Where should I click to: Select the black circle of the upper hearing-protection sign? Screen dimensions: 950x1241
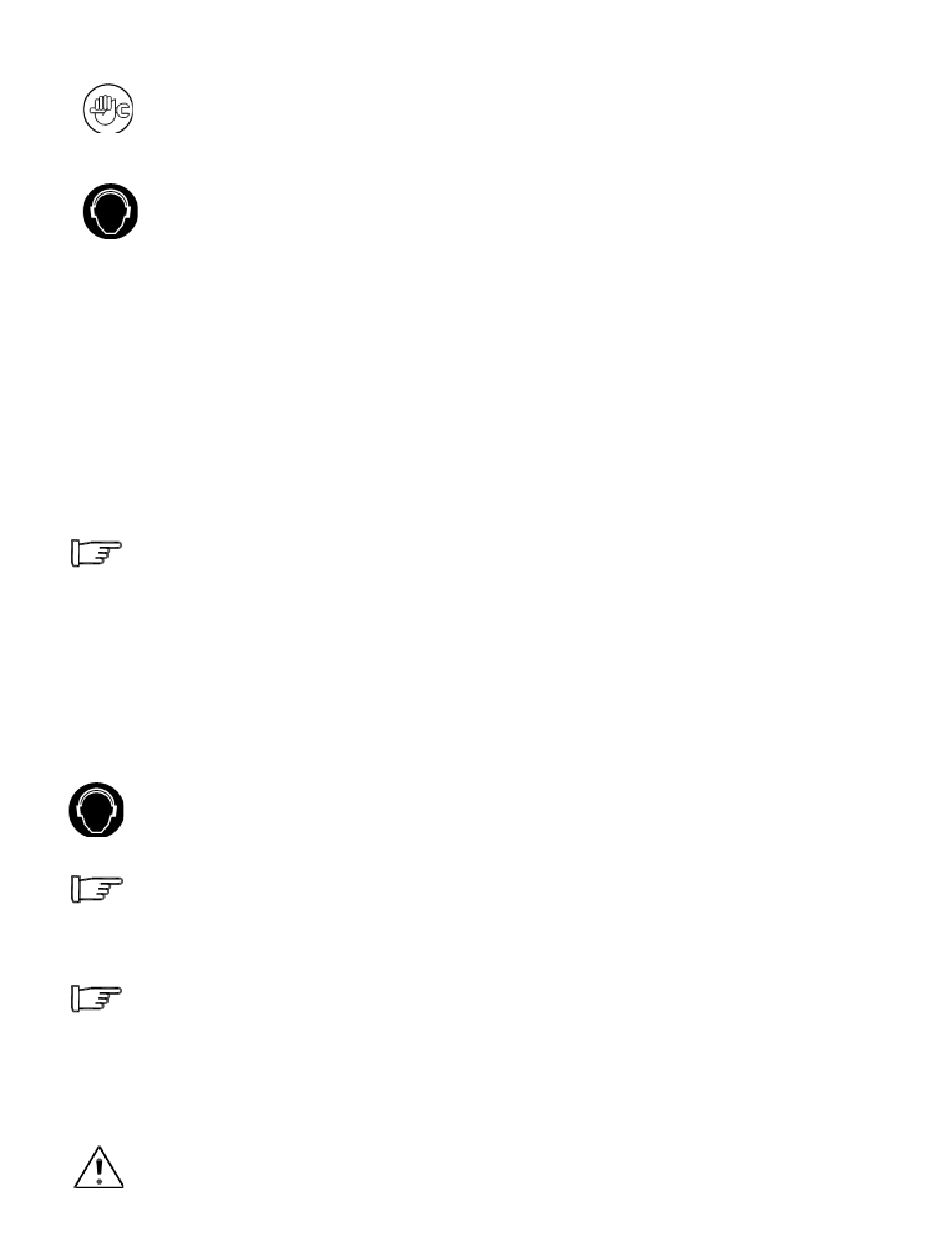point(110,211)
